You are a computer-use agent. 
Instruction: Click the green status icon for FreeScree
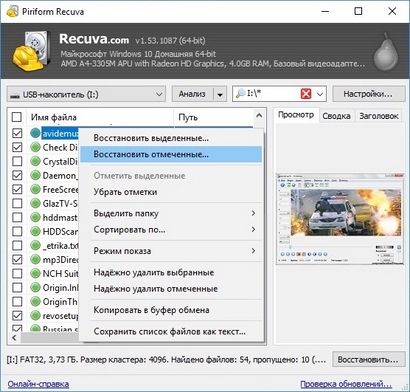[x=35, y=189]
